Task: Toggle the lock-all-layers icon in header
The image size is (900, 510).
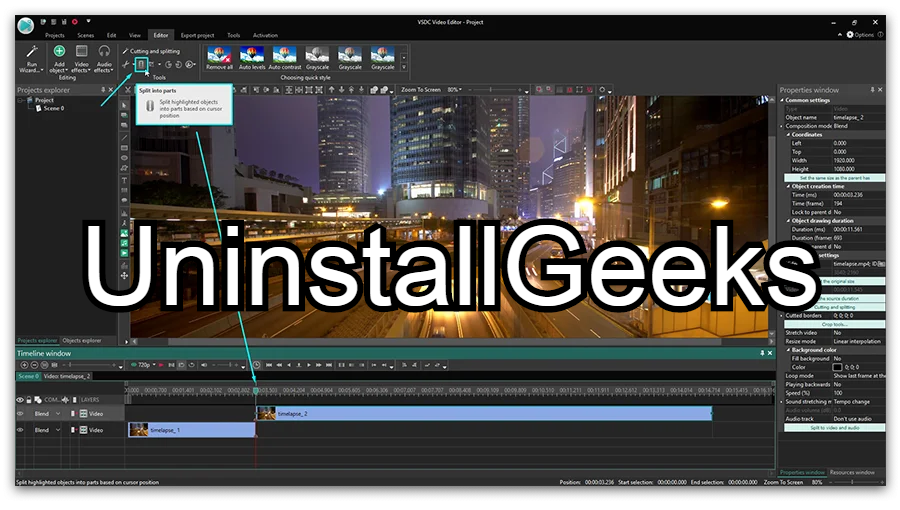Action: [29, 400]
